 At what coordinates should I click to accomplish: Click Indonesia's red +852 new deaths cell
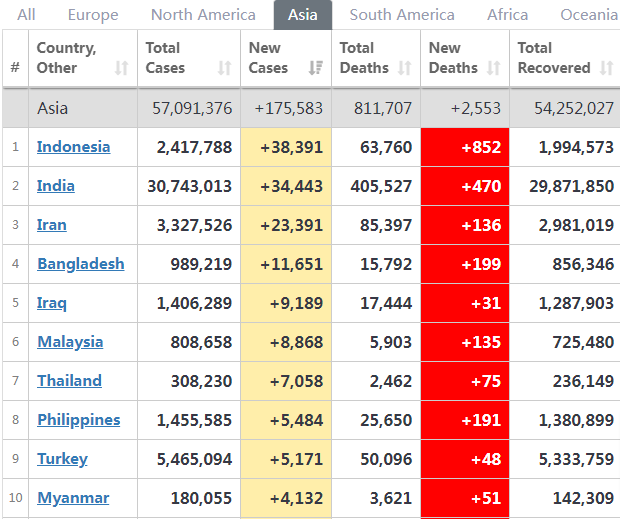[x=465, y=147]
